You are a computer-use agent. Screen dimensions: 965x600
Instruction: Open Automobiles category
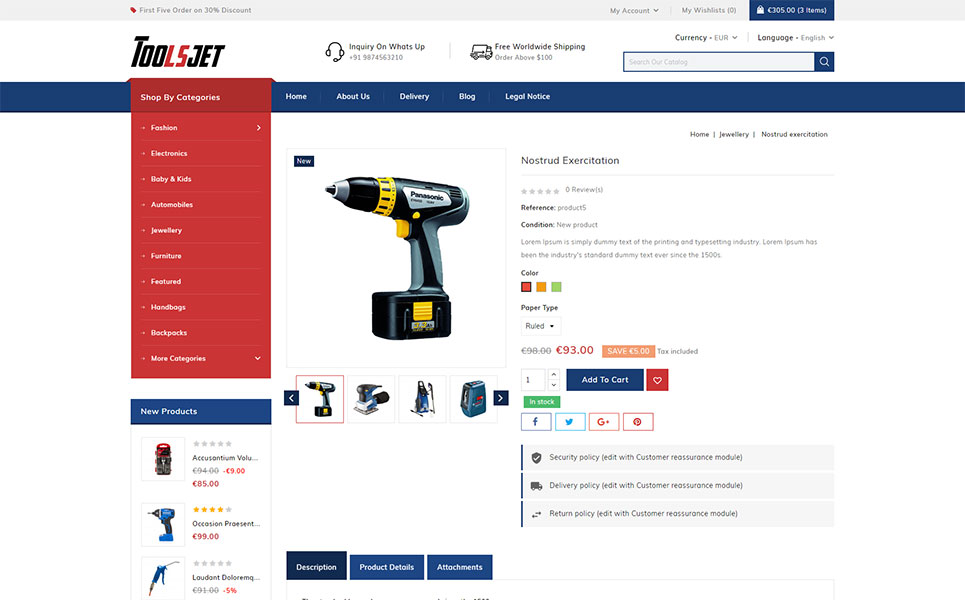172,205
